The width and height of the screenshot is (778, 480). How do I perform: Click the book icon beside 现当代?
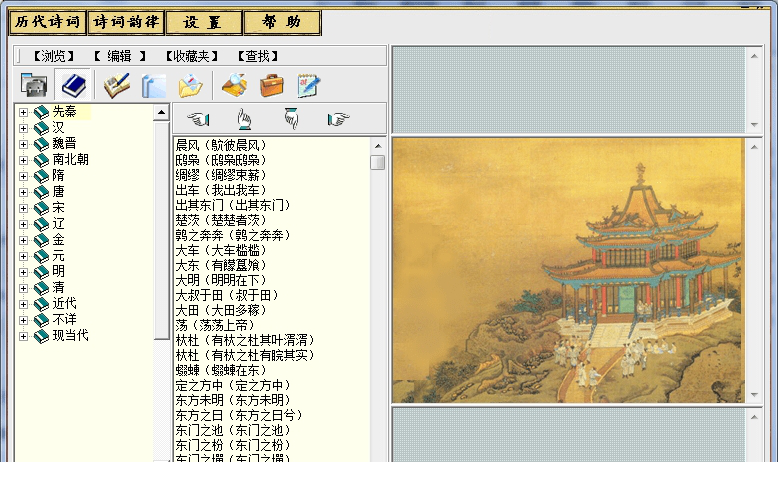click(41, 337)
